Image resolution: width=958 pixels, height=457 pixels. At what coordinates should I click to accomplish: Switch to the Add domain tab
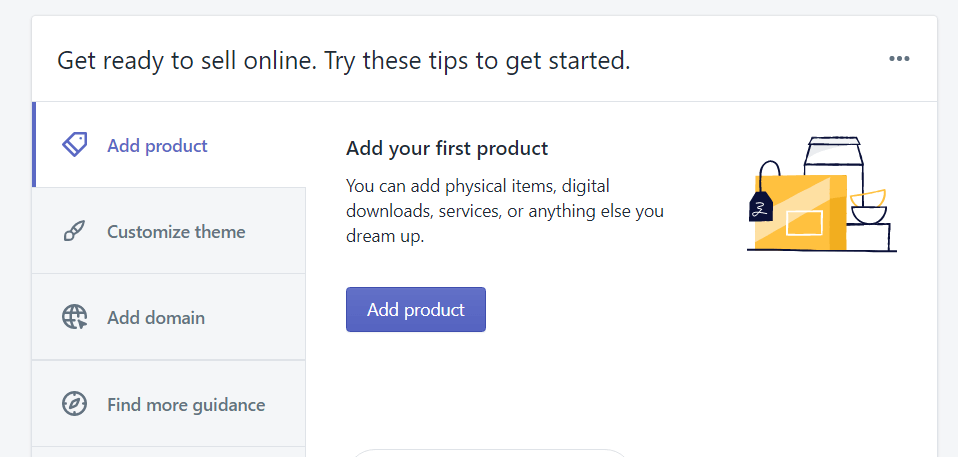169,317
